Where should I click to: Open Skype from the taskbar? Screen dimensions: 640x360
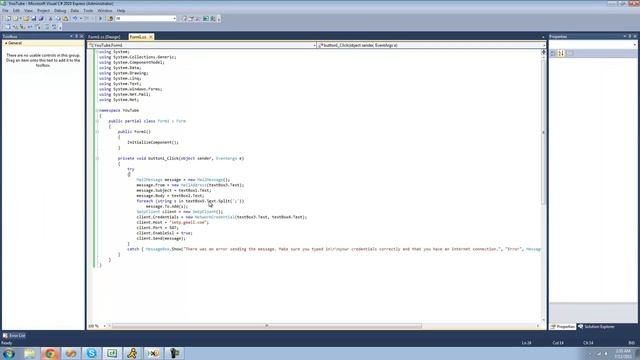click(x=91, y=353)
